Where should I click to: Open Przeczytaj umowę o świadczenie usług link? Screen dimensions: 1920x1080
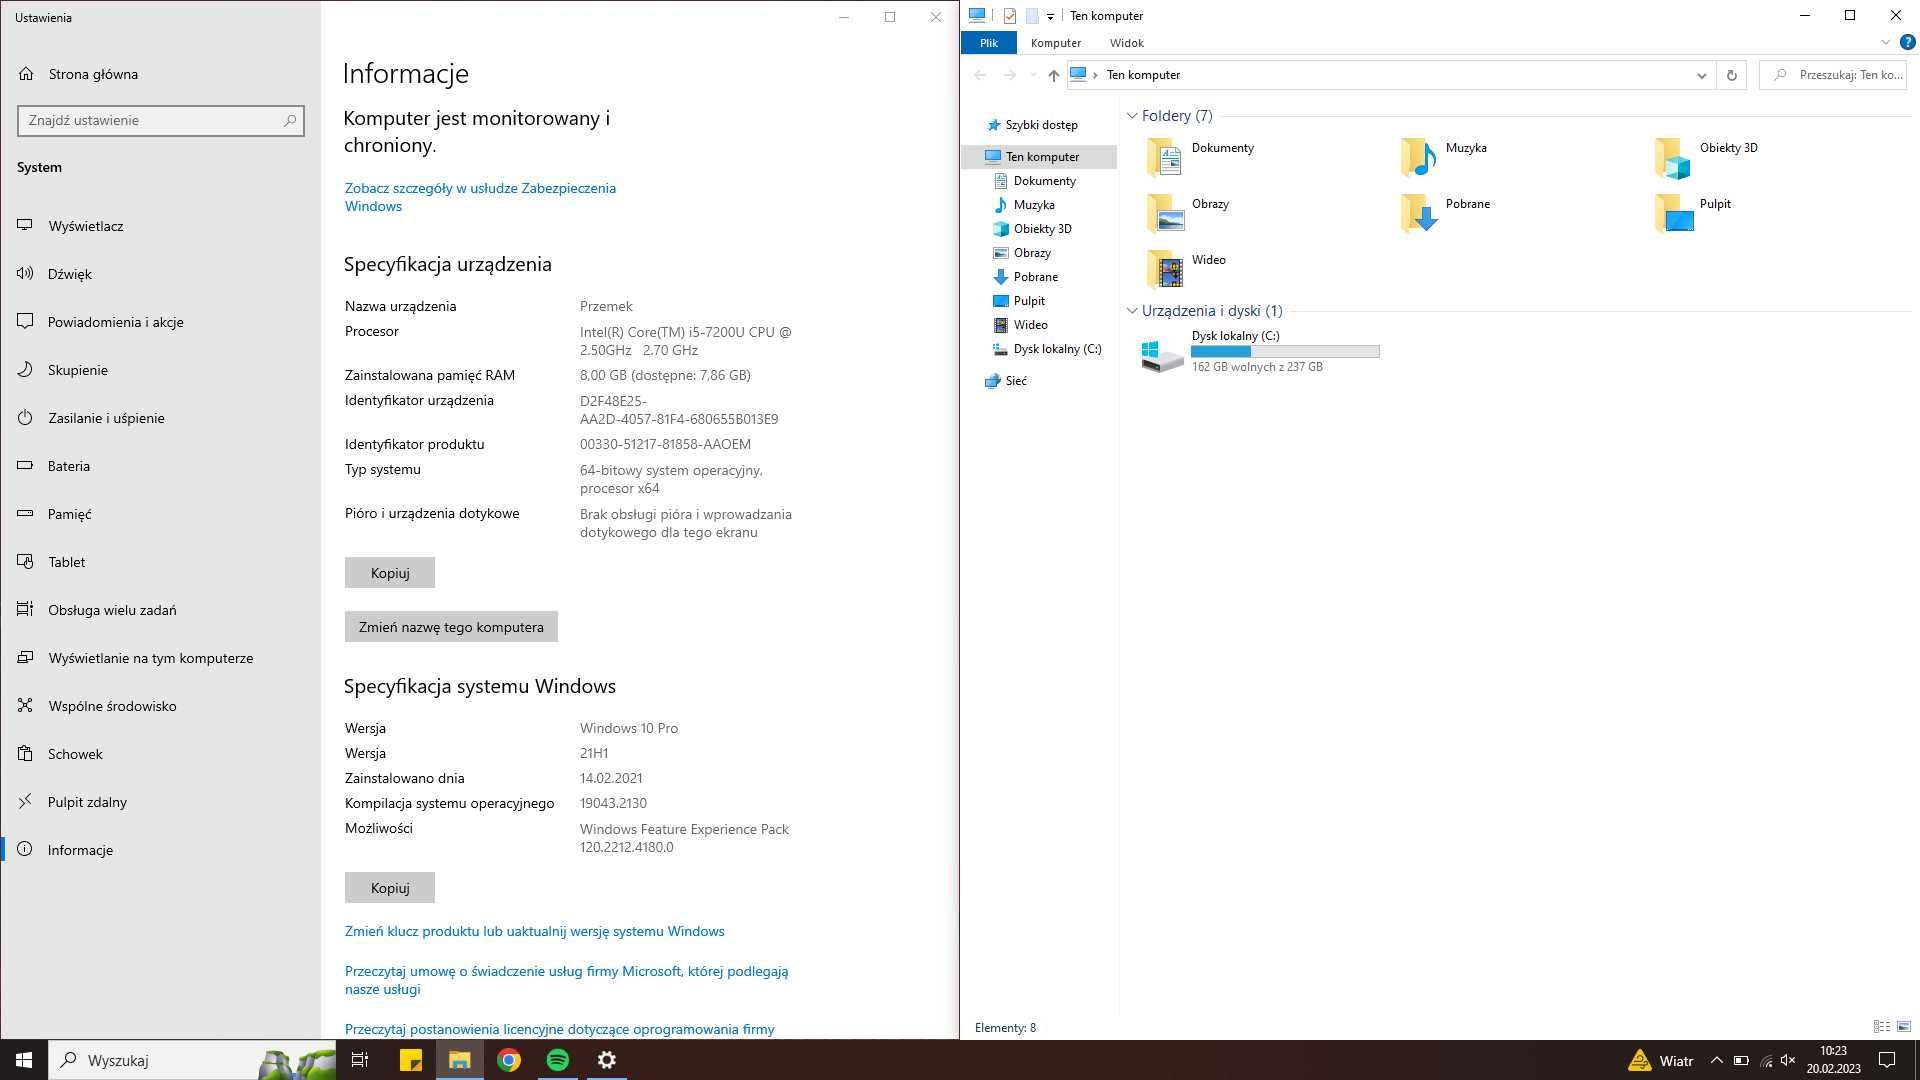[567, 980]
